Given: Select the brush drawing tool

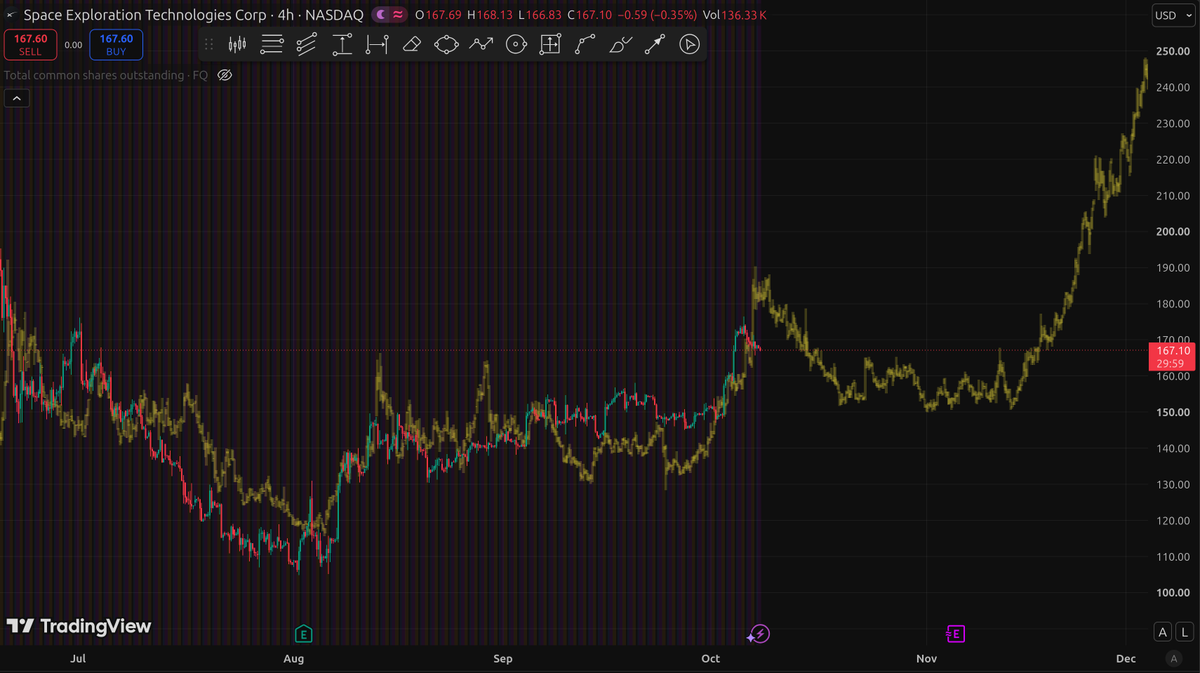Looking at the screenshot, I should pyautogui.click(x=620, y=44).
